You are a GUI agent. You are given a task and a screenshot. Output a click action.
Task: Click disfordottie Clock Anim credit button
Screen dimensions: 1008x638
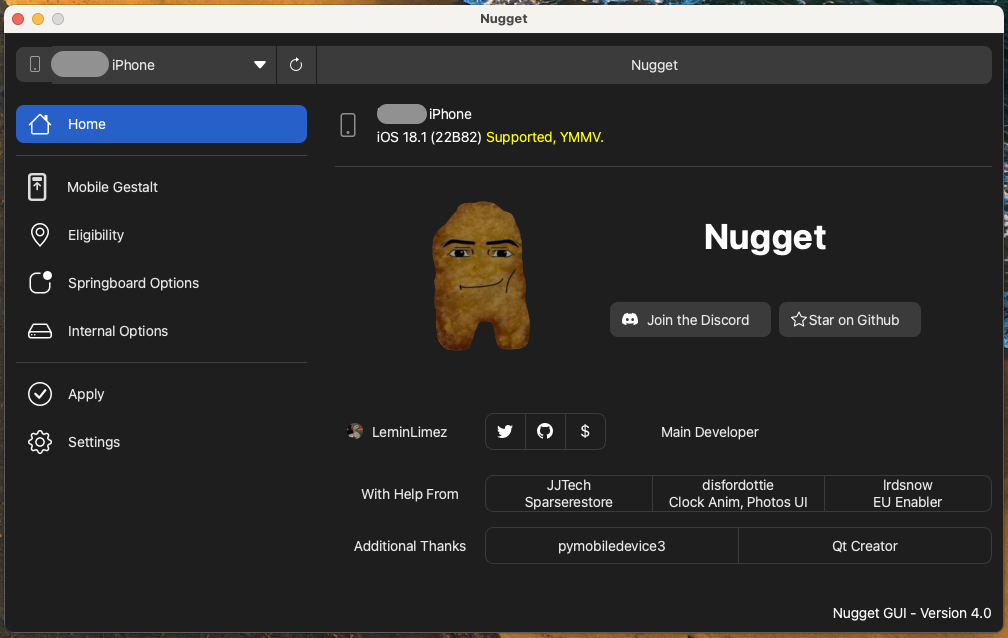coord(738,494)
